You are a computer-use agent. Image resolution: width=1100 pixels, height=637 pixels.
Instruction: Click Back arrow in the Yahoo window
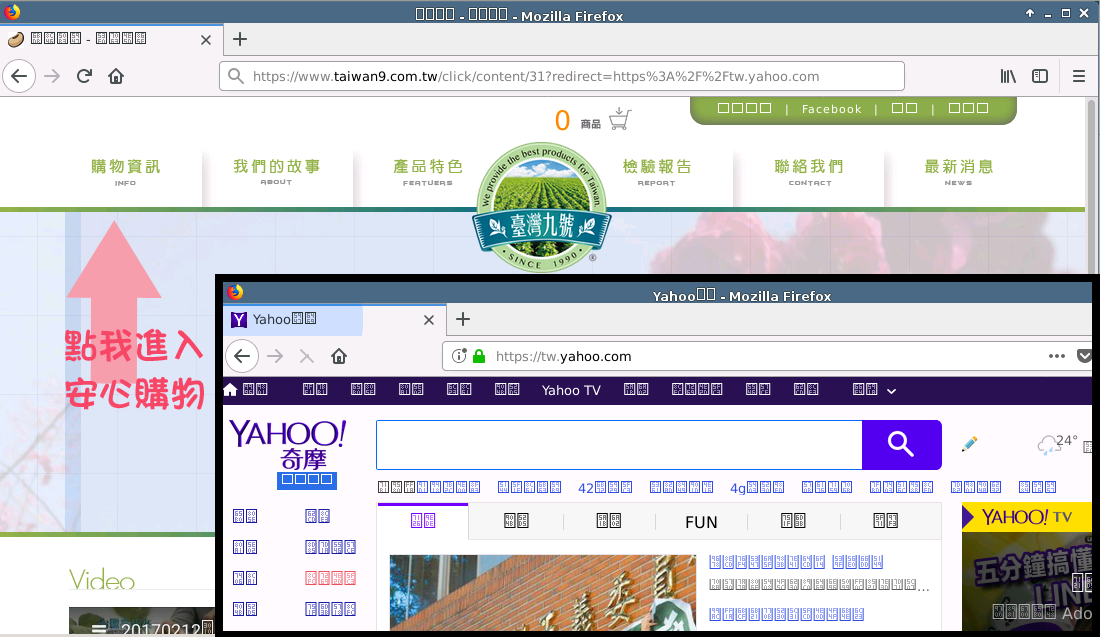click(242, 356)
